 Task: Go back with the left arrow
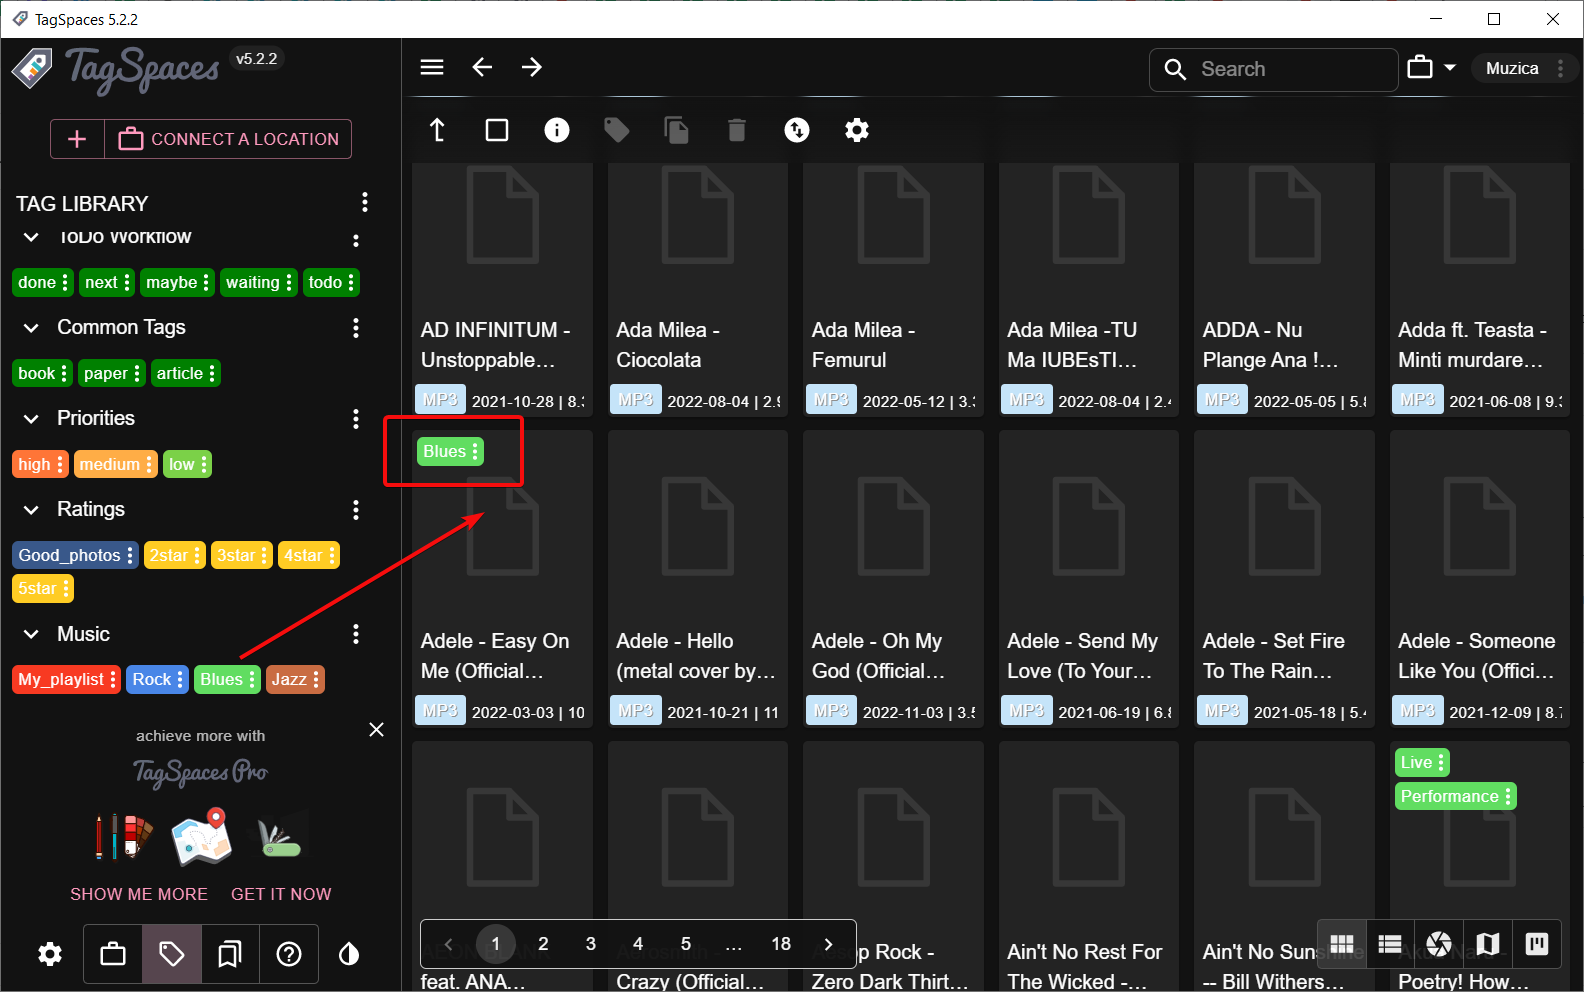(482, 67)
